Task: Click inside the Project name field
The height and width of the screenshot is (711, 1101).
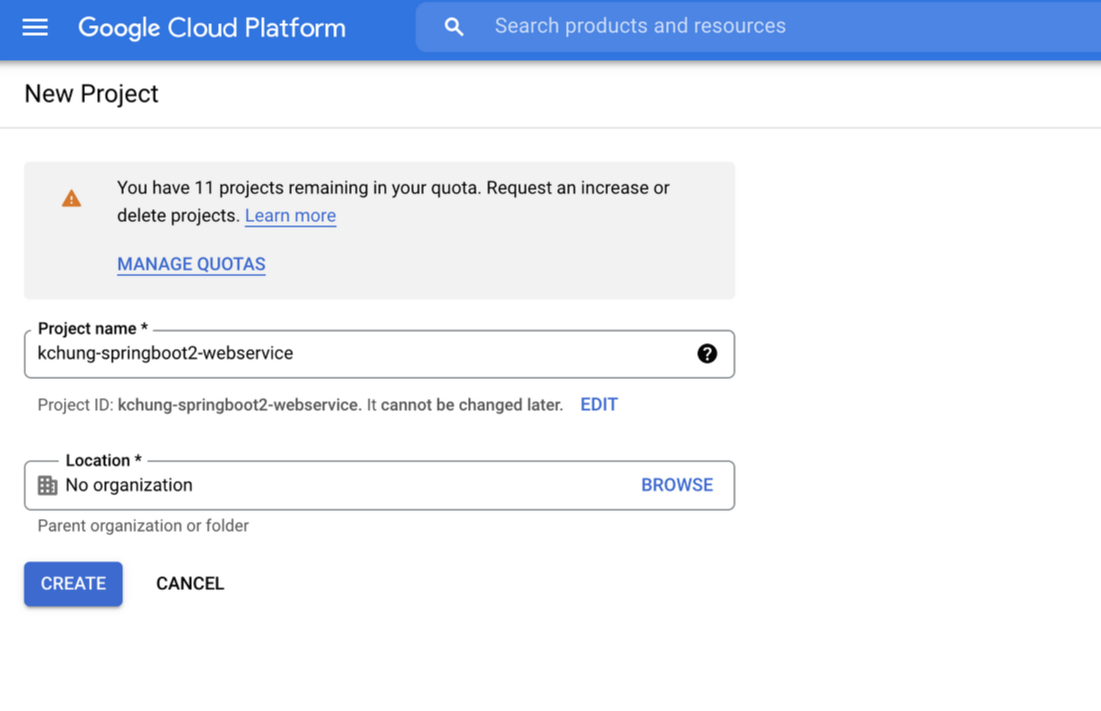Action: (379, 354)
